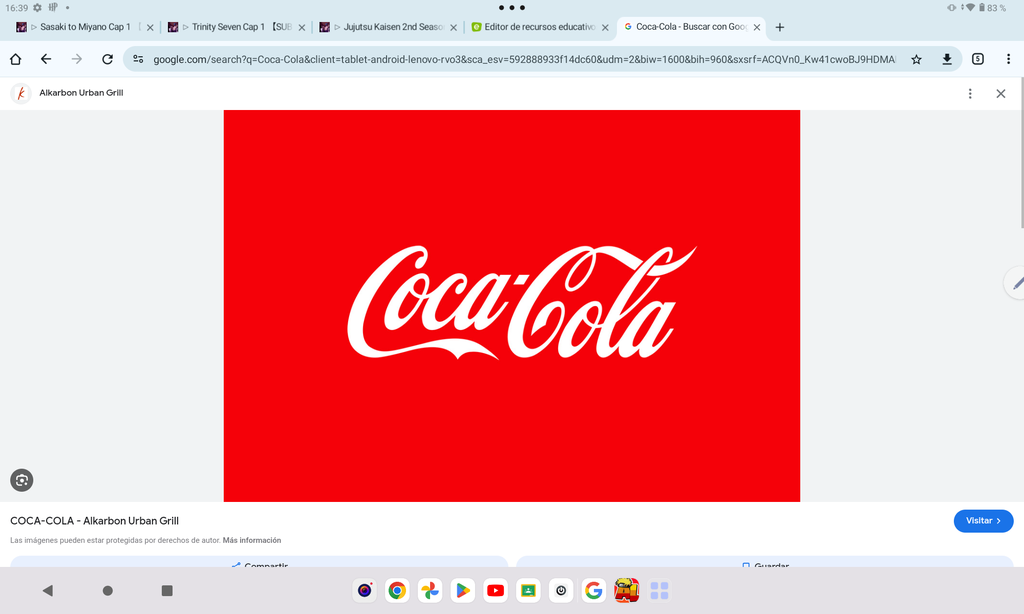This screenshot has height=614, width=1024.
Task: Download the page with the download icon
Action: [947, 59]
